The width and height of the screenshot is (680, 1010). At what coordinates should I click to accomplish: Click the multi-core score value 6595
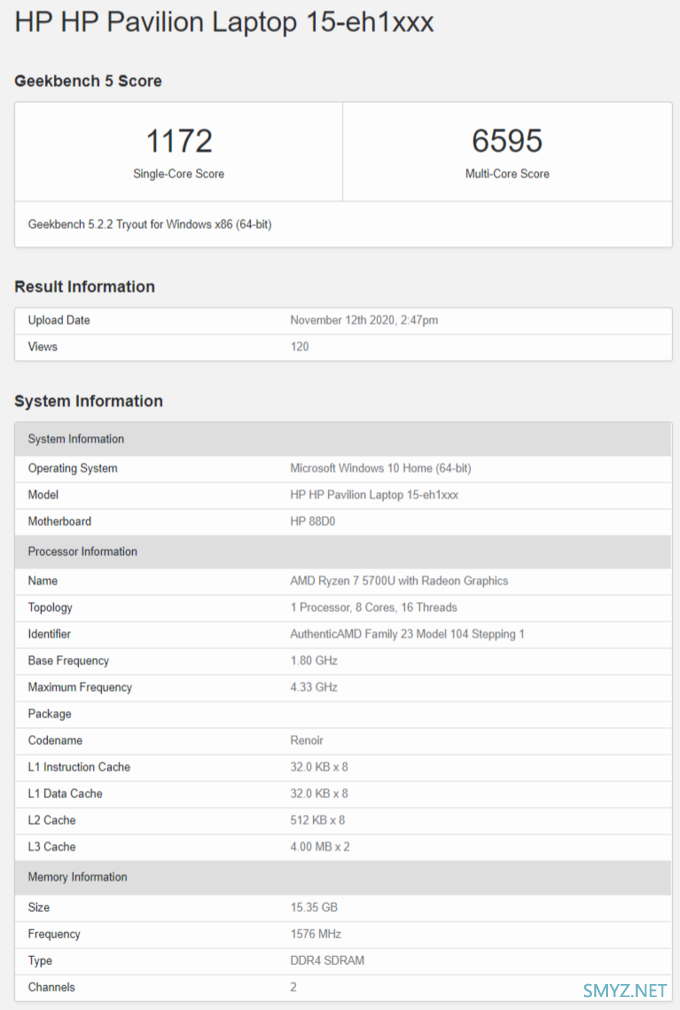click(507, 141)
